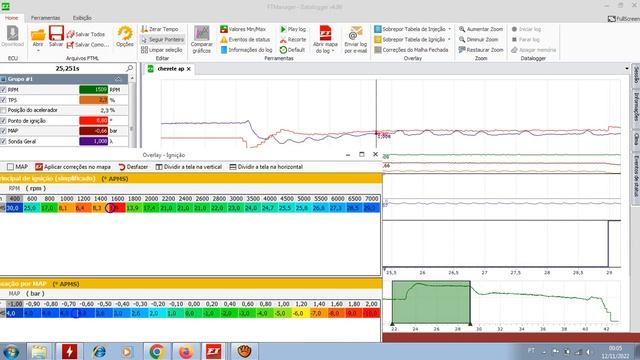Click Aumentar Zoom
Viewport: 640px width, 360px height.
(481, 29)
